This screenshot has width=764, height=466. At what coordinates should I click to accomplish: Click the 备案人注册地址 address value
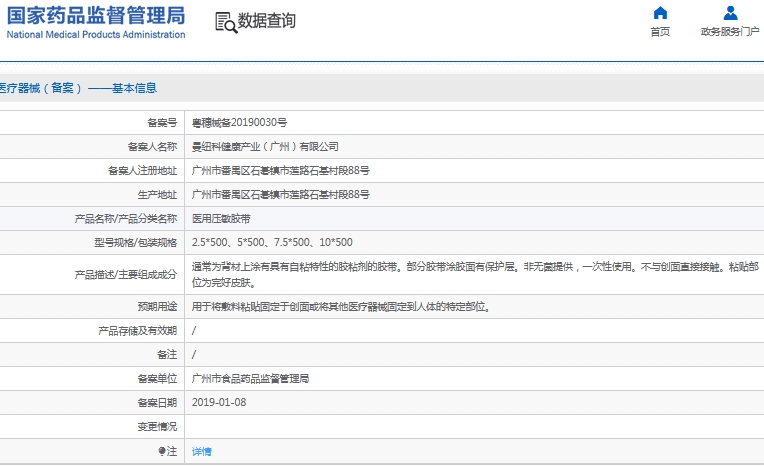[281, 171]
